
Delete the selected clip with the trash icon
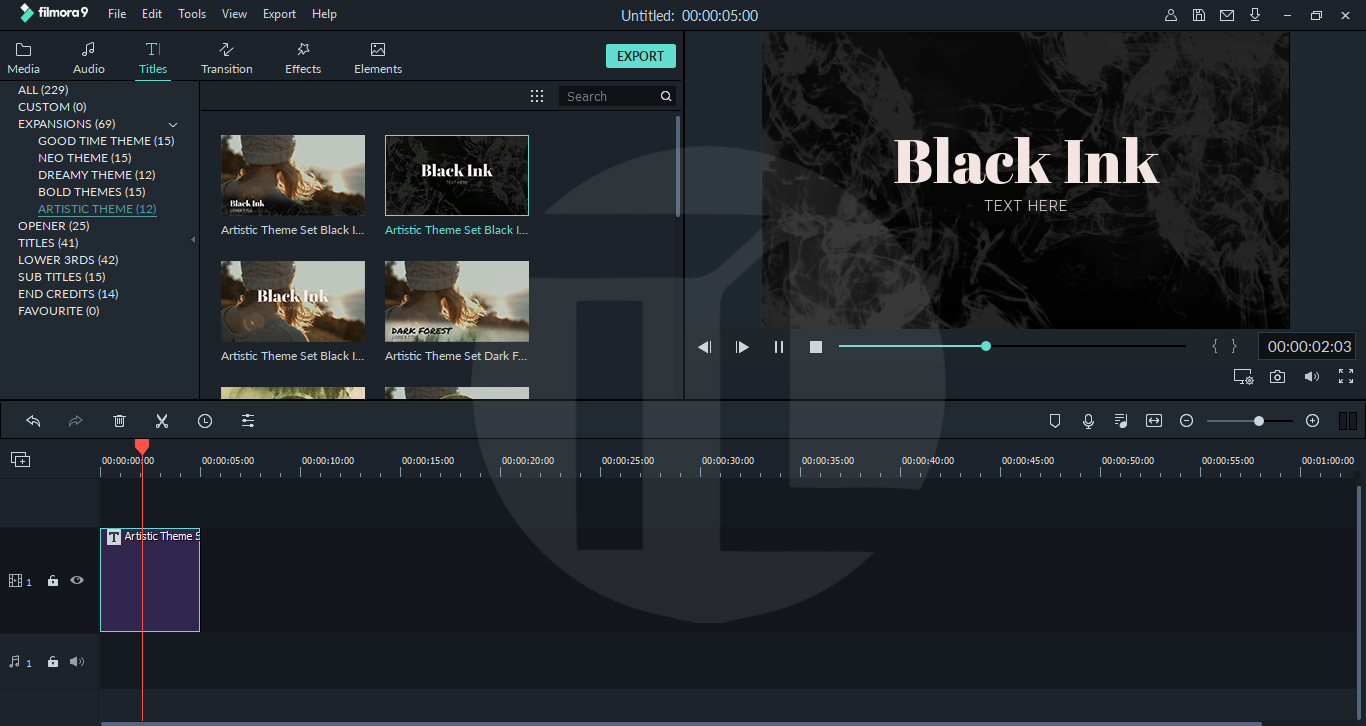119,420
